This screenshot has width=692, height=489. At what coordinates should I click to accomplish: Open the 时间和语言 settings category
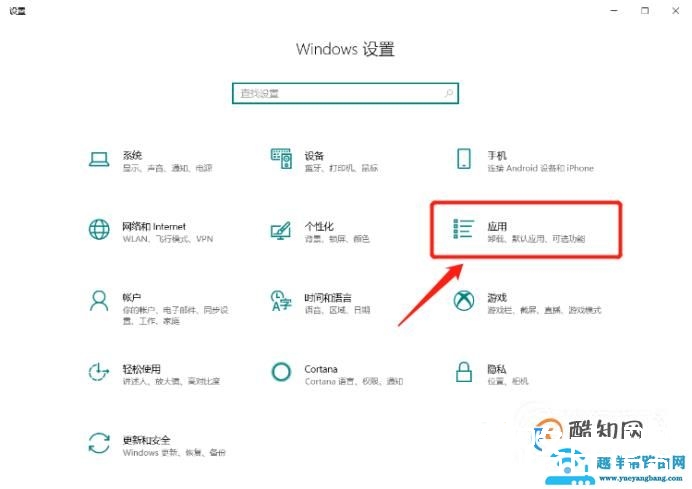point(328,297)
